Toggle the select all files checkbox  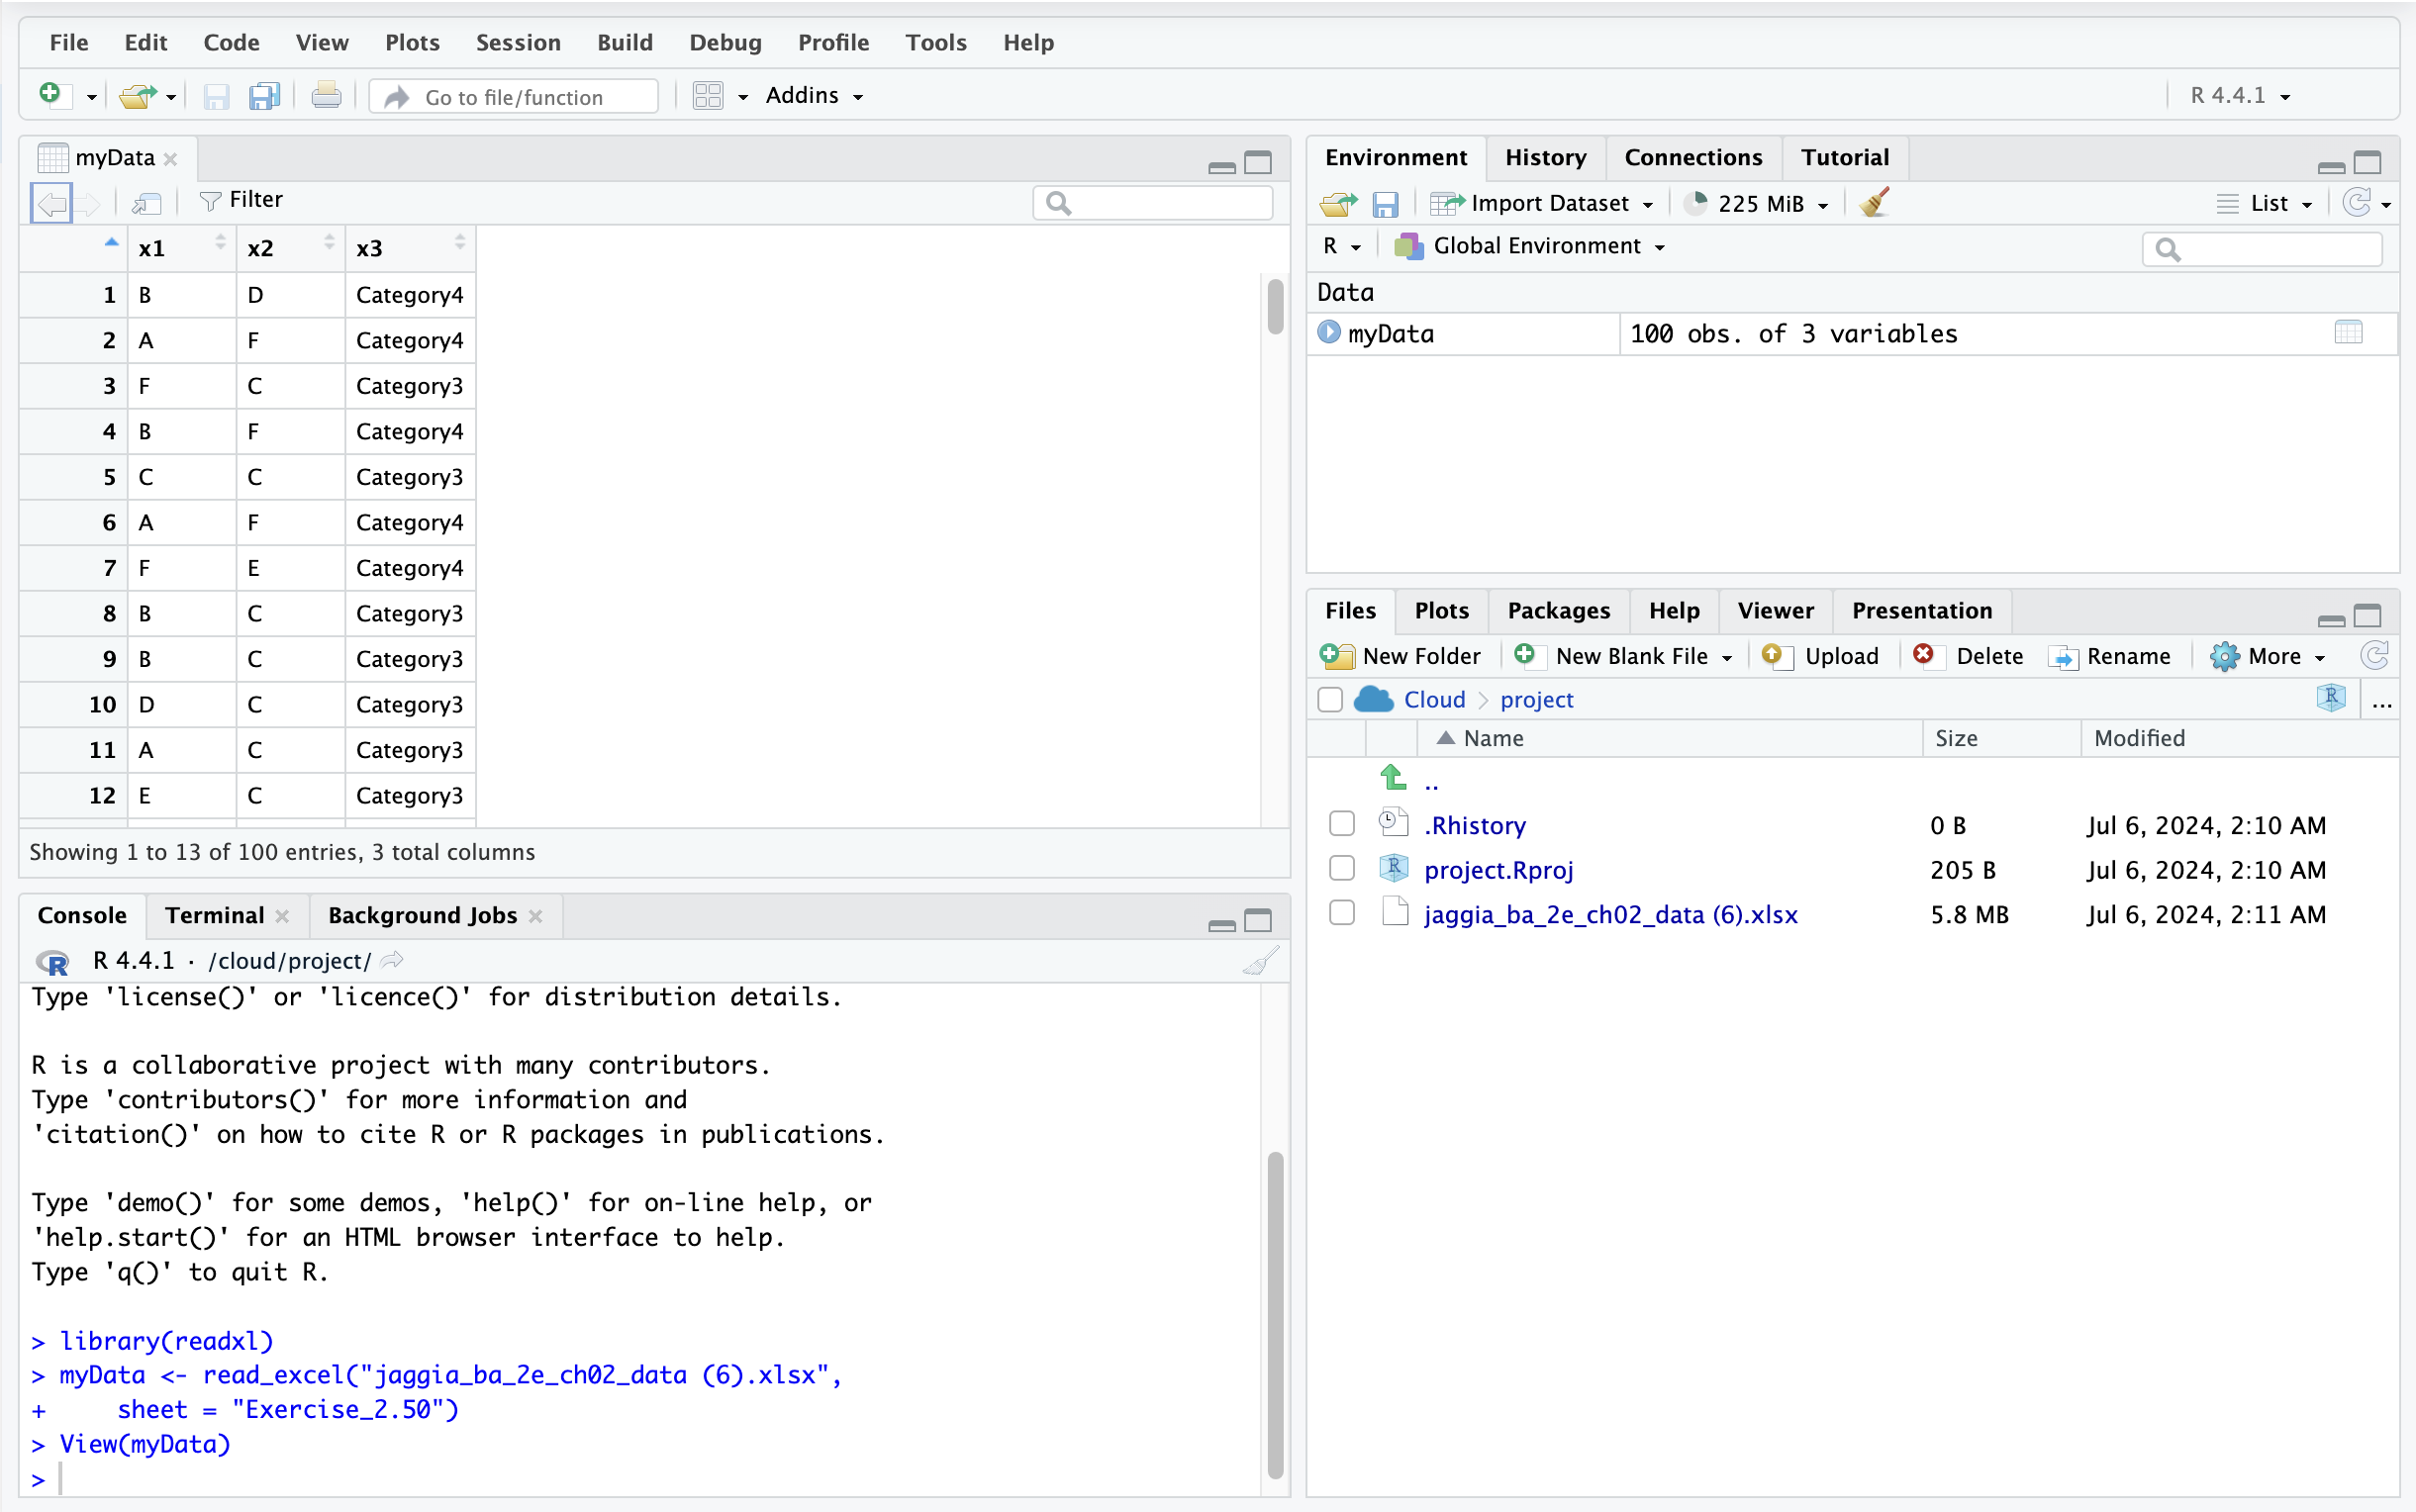(x=1330, y=700)
